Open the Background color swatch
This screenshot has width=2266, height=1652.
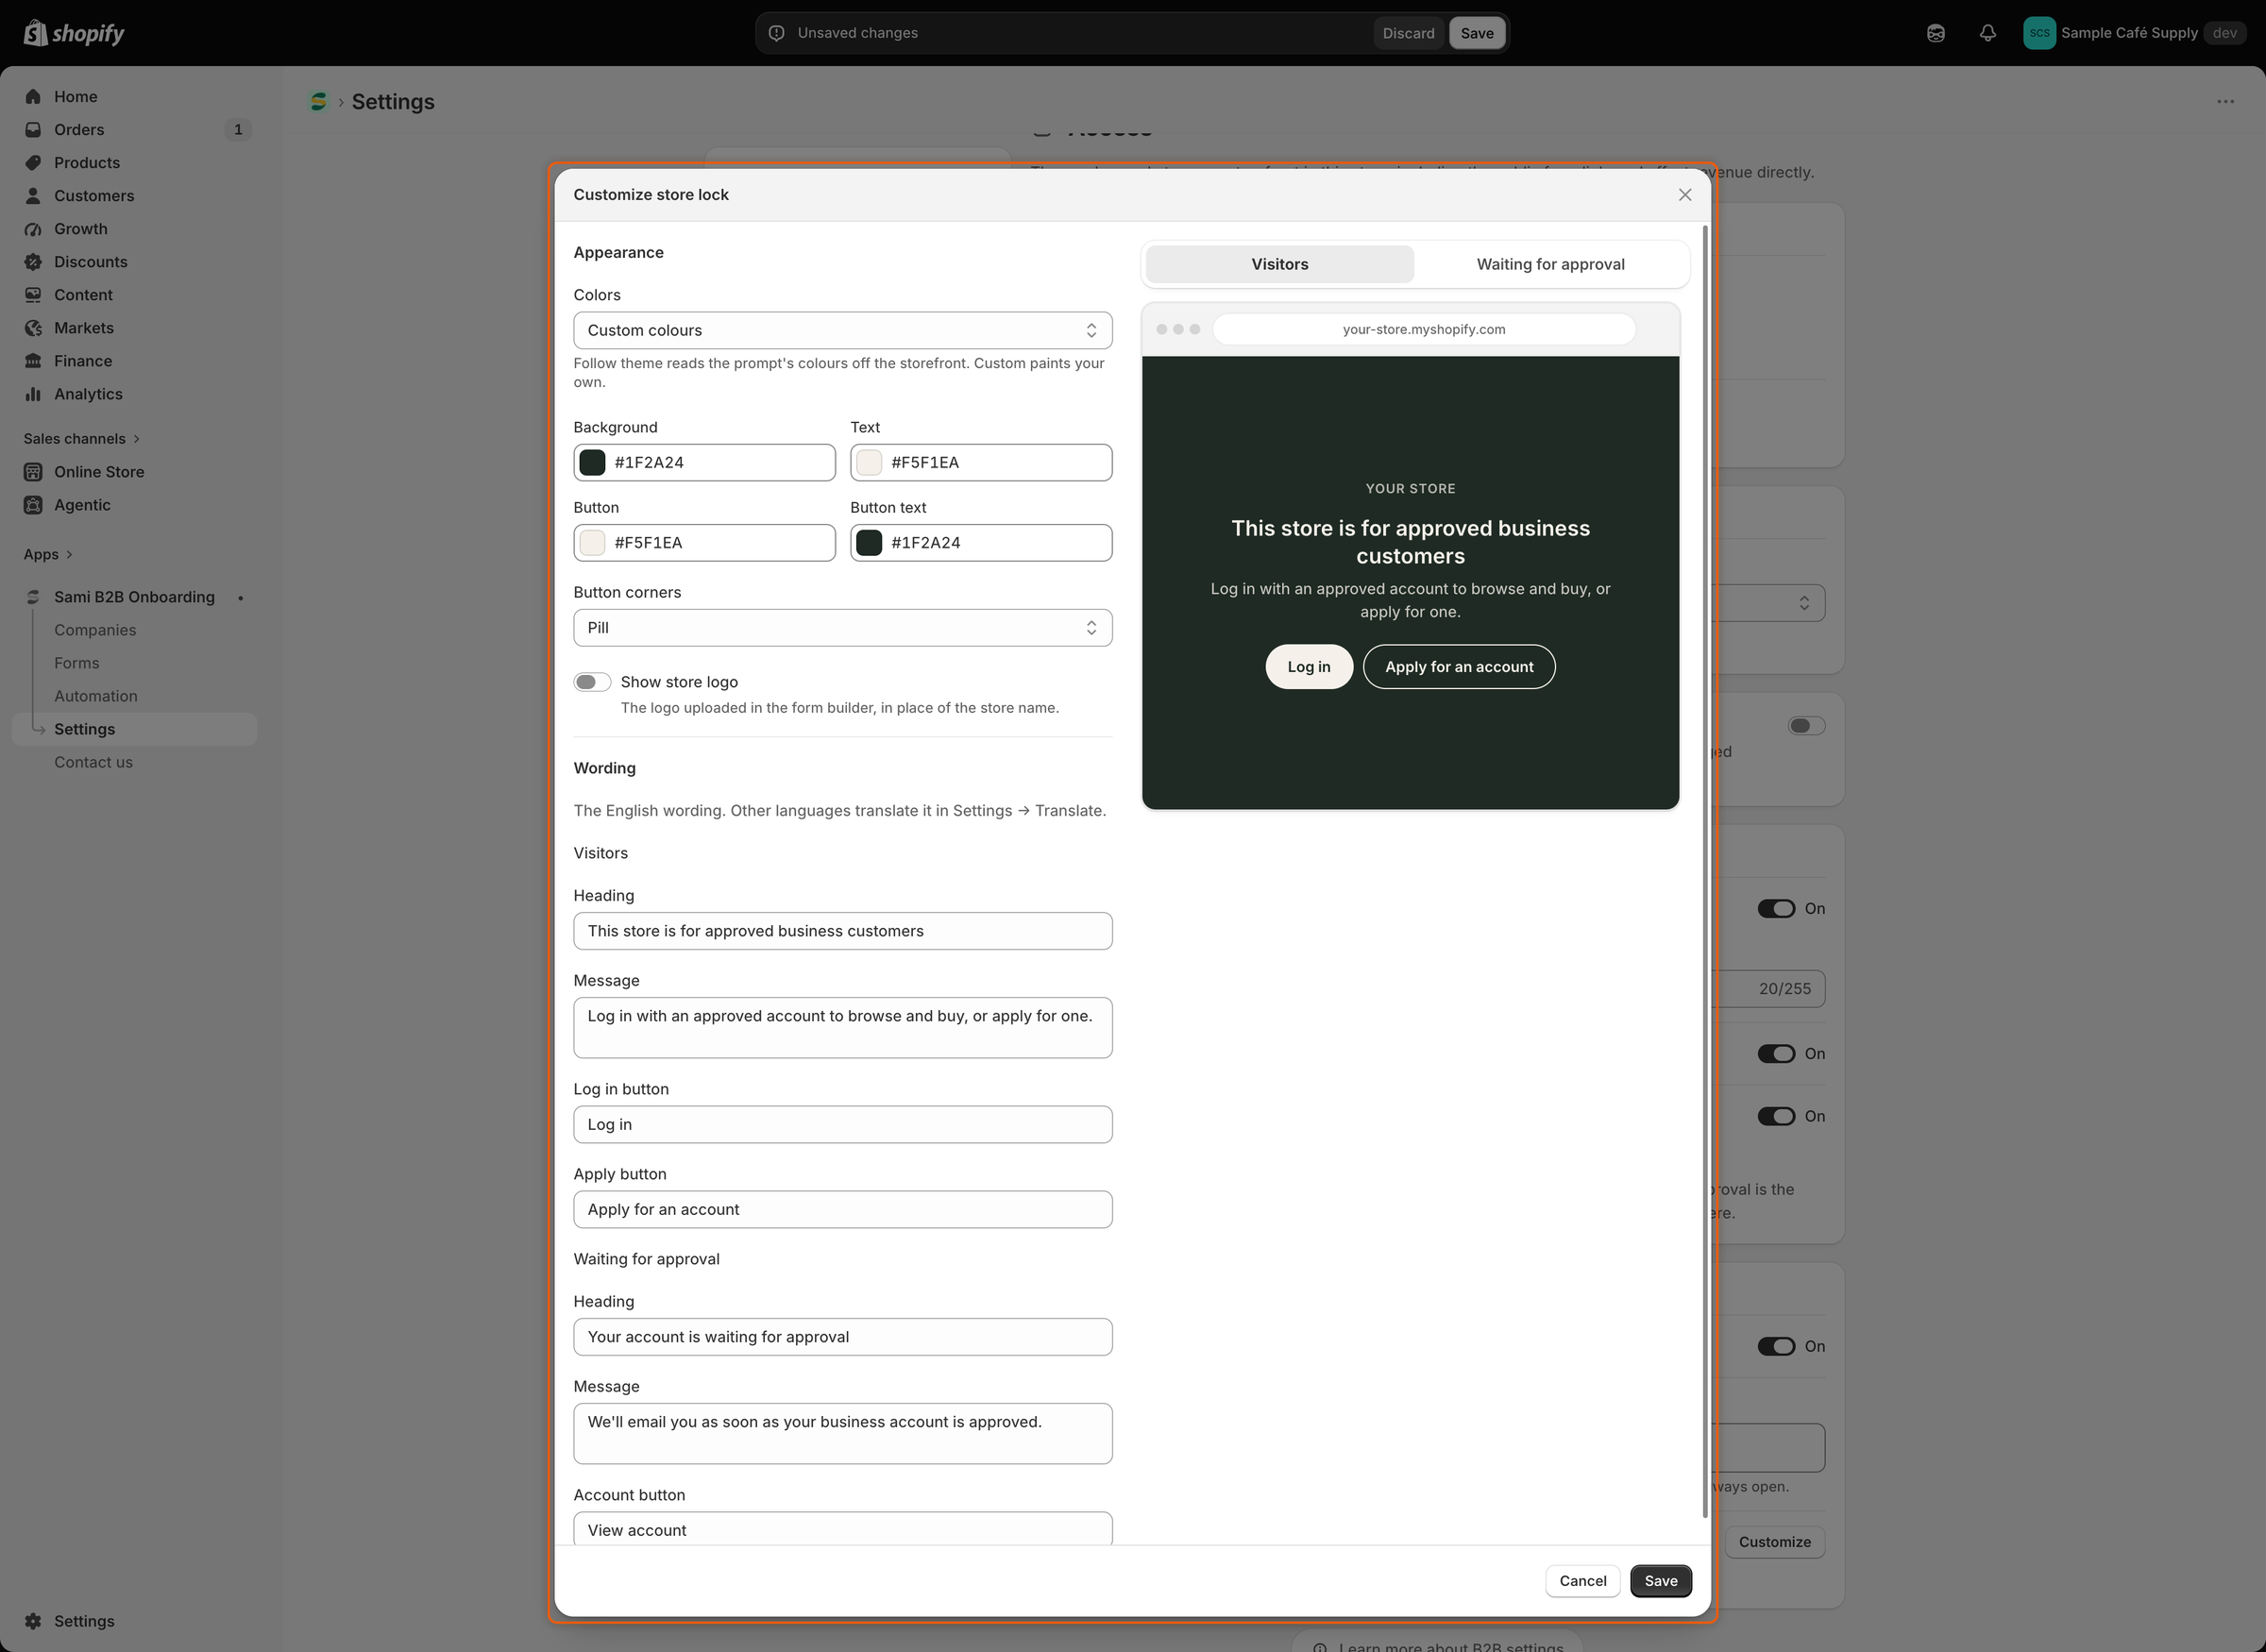592,462
